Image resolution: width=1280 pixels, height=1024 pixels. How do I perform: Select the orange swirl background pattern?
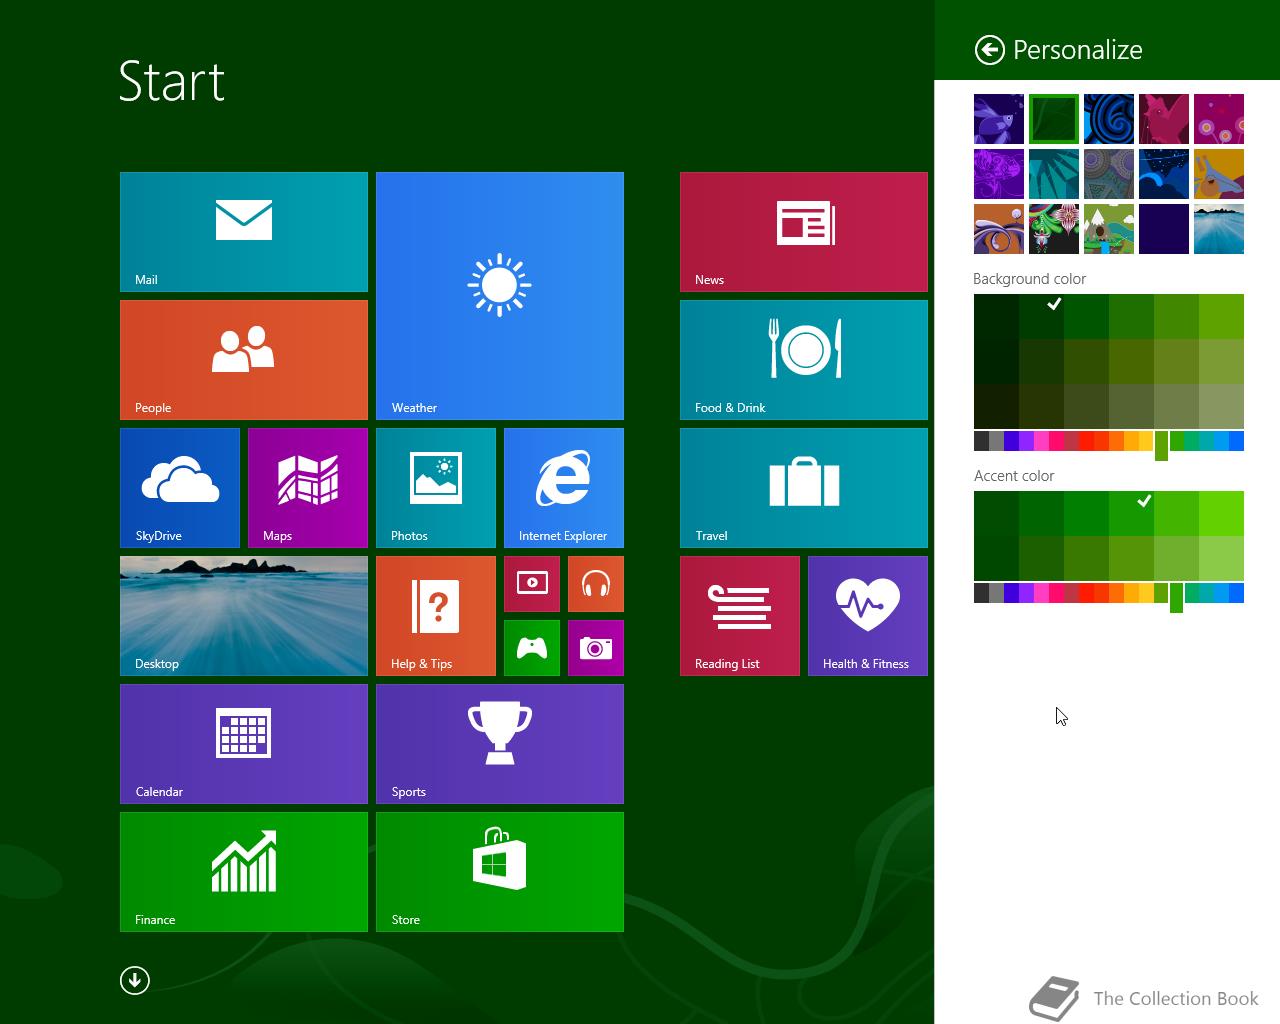coord(999,229)
